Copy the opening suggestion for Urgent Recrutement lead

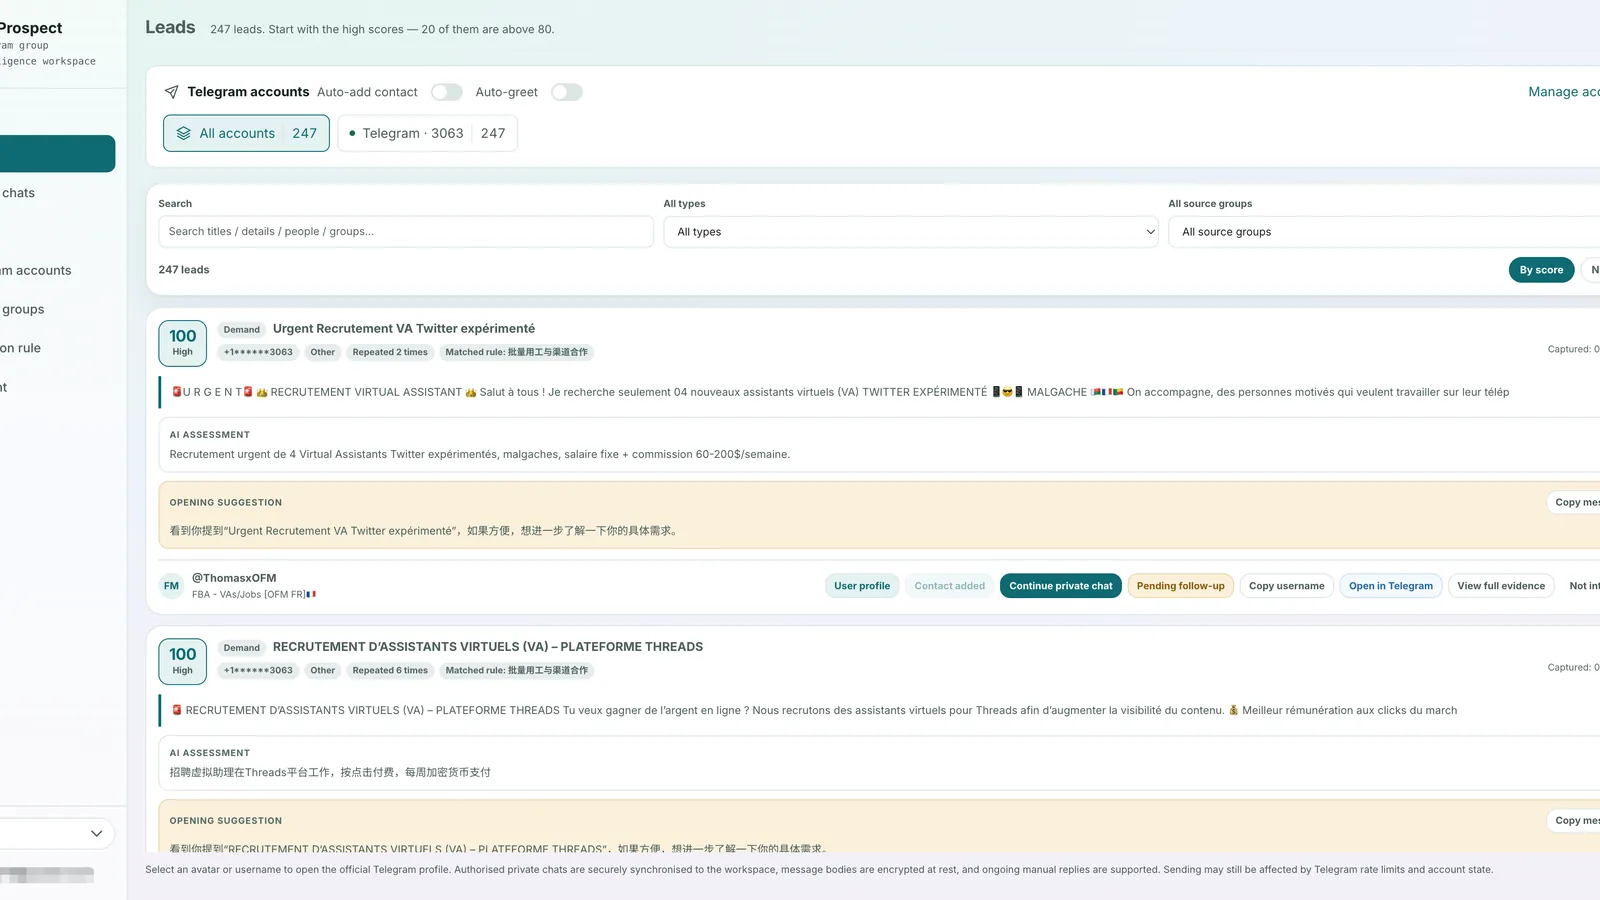click(1576, 502)
